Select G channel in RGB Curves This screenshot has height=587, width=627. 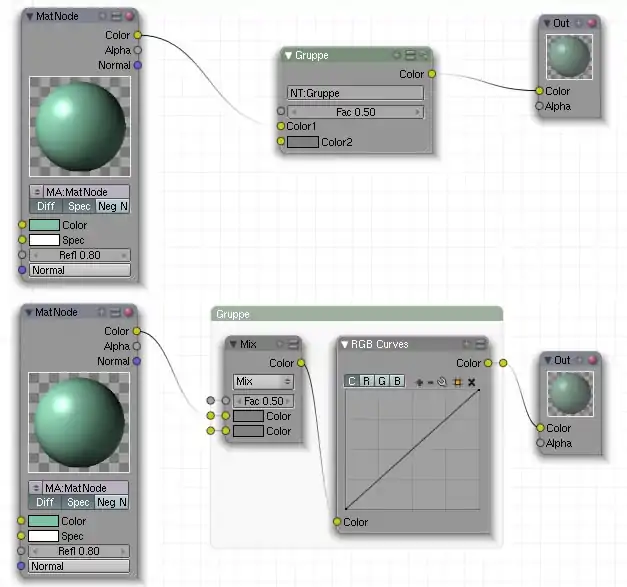(382, 381)
